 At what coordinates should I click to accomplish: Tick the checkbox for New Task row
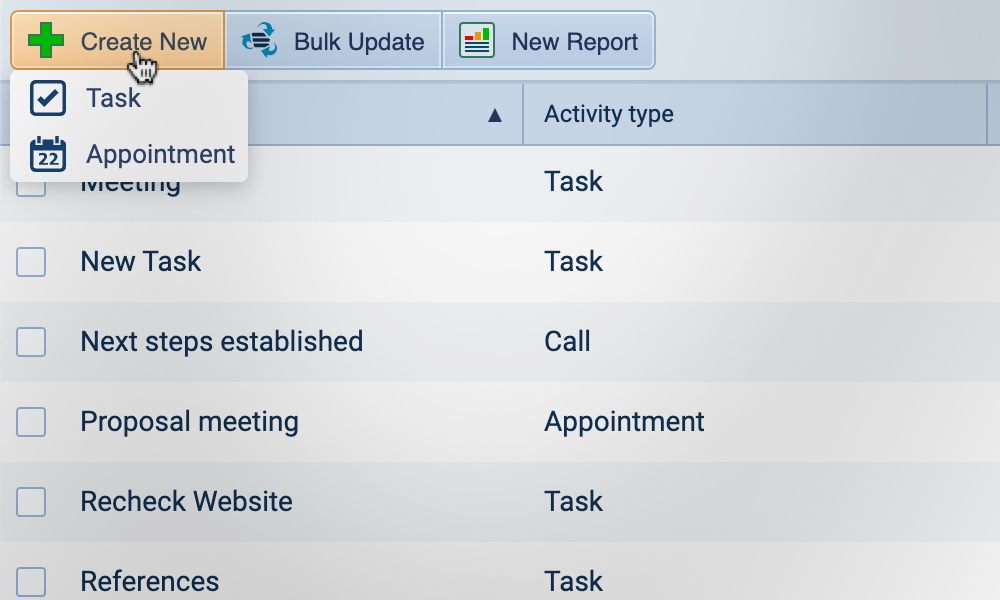31,262
